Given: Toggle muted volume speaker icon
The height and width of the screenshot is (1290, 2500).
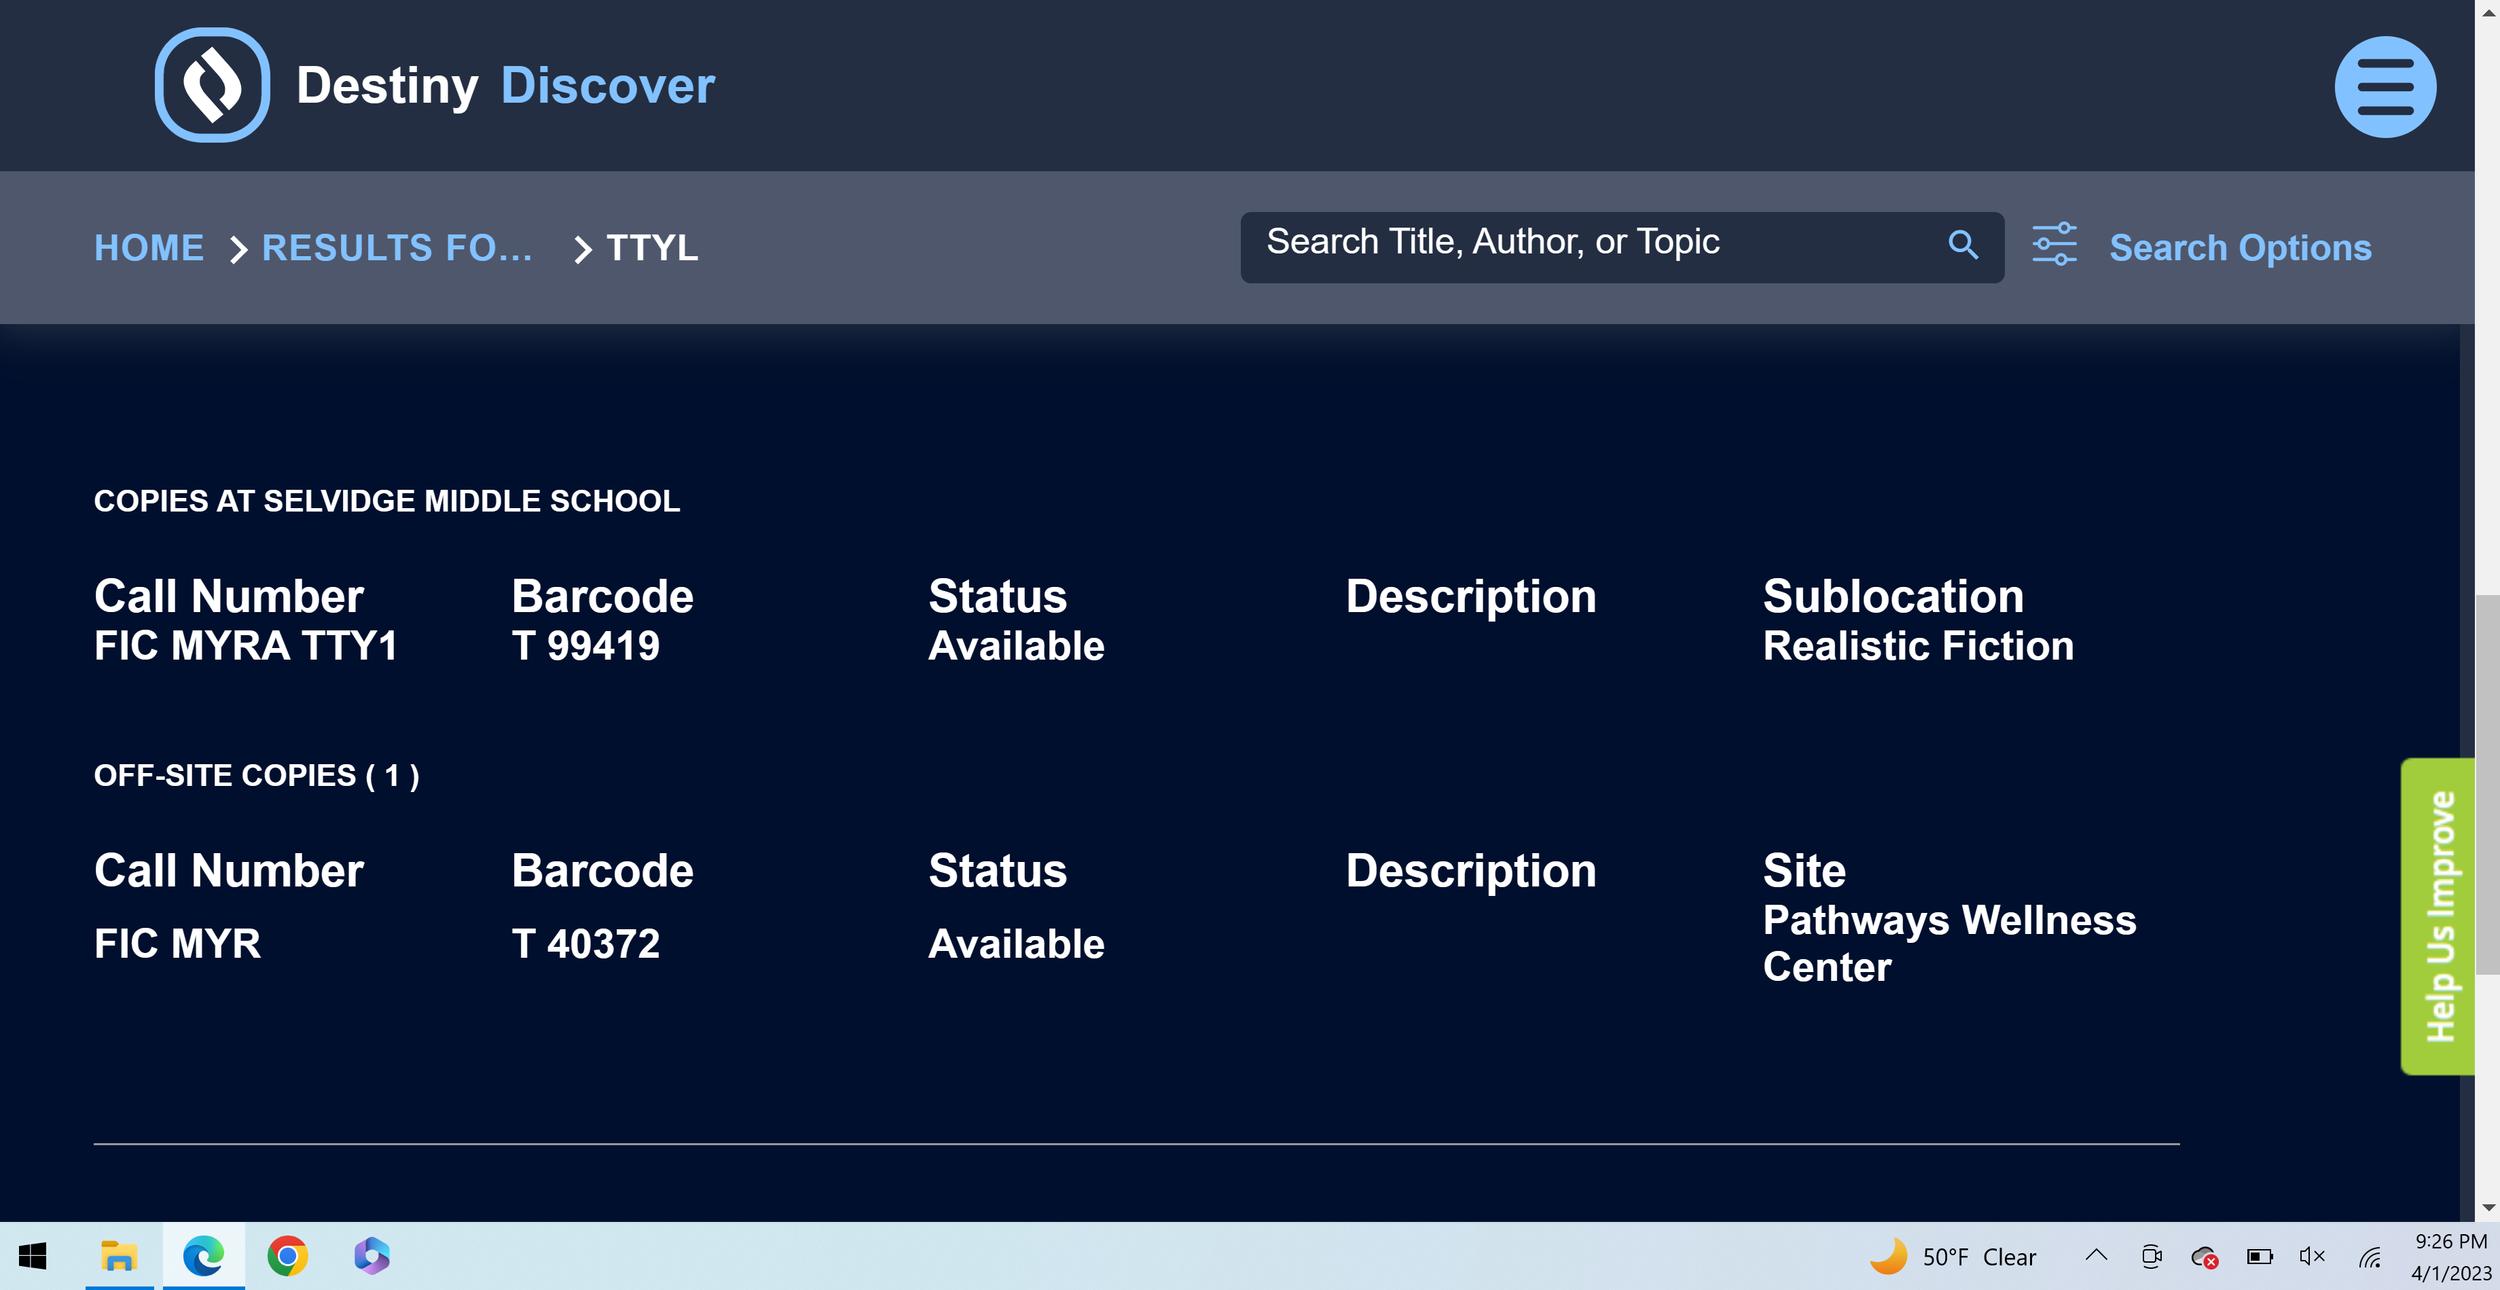Looking at the screenshot, I should [x=2312, y=1256].
